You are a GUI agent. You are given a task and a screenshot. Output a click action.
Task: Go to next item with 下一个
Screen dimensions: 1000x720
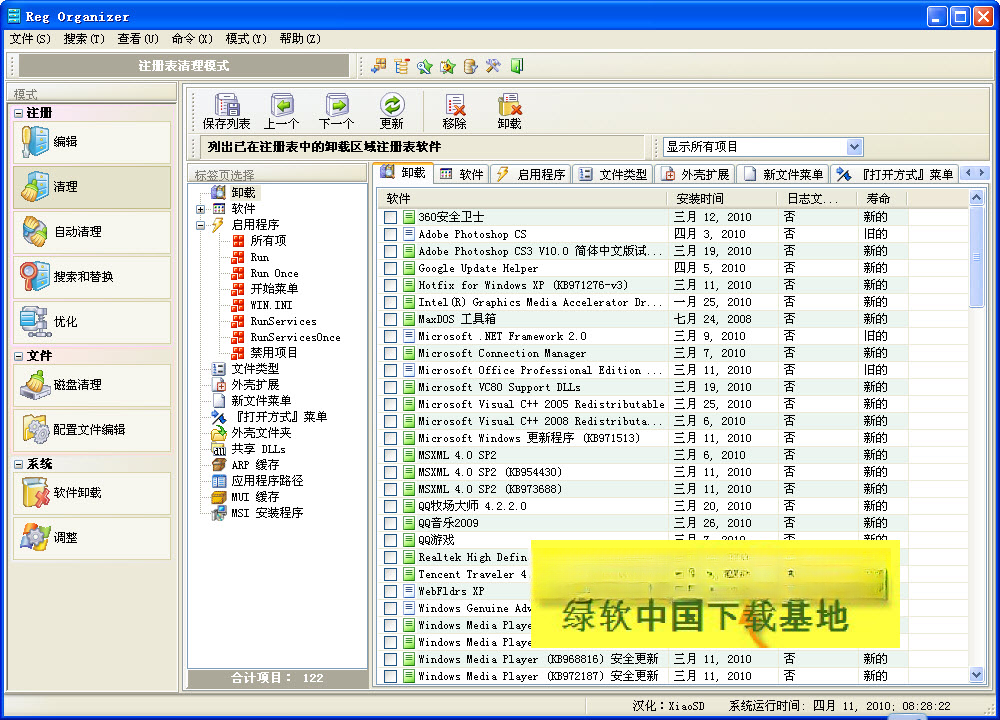336,110
